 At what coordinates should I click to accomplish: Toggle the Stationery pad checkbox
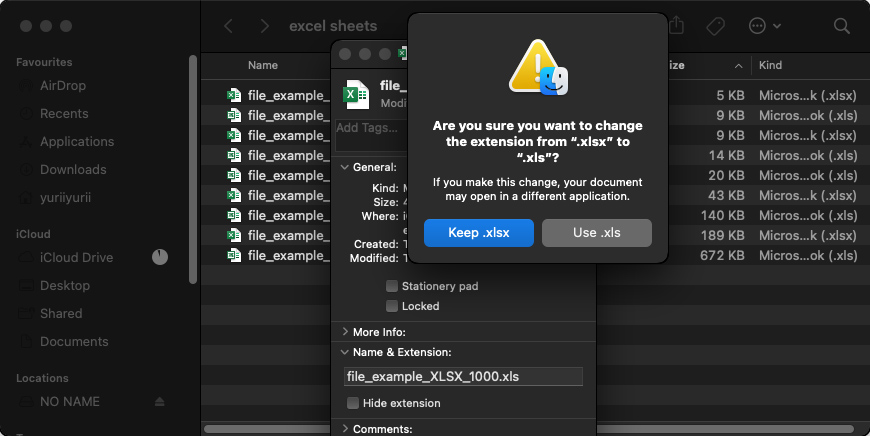(392, 286)
